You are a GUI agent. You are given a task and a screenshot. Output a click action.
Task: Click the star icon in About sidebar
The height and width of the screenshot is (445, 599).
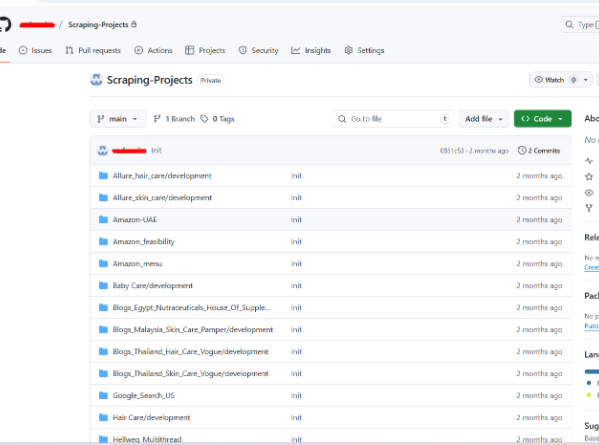(589, 176)
